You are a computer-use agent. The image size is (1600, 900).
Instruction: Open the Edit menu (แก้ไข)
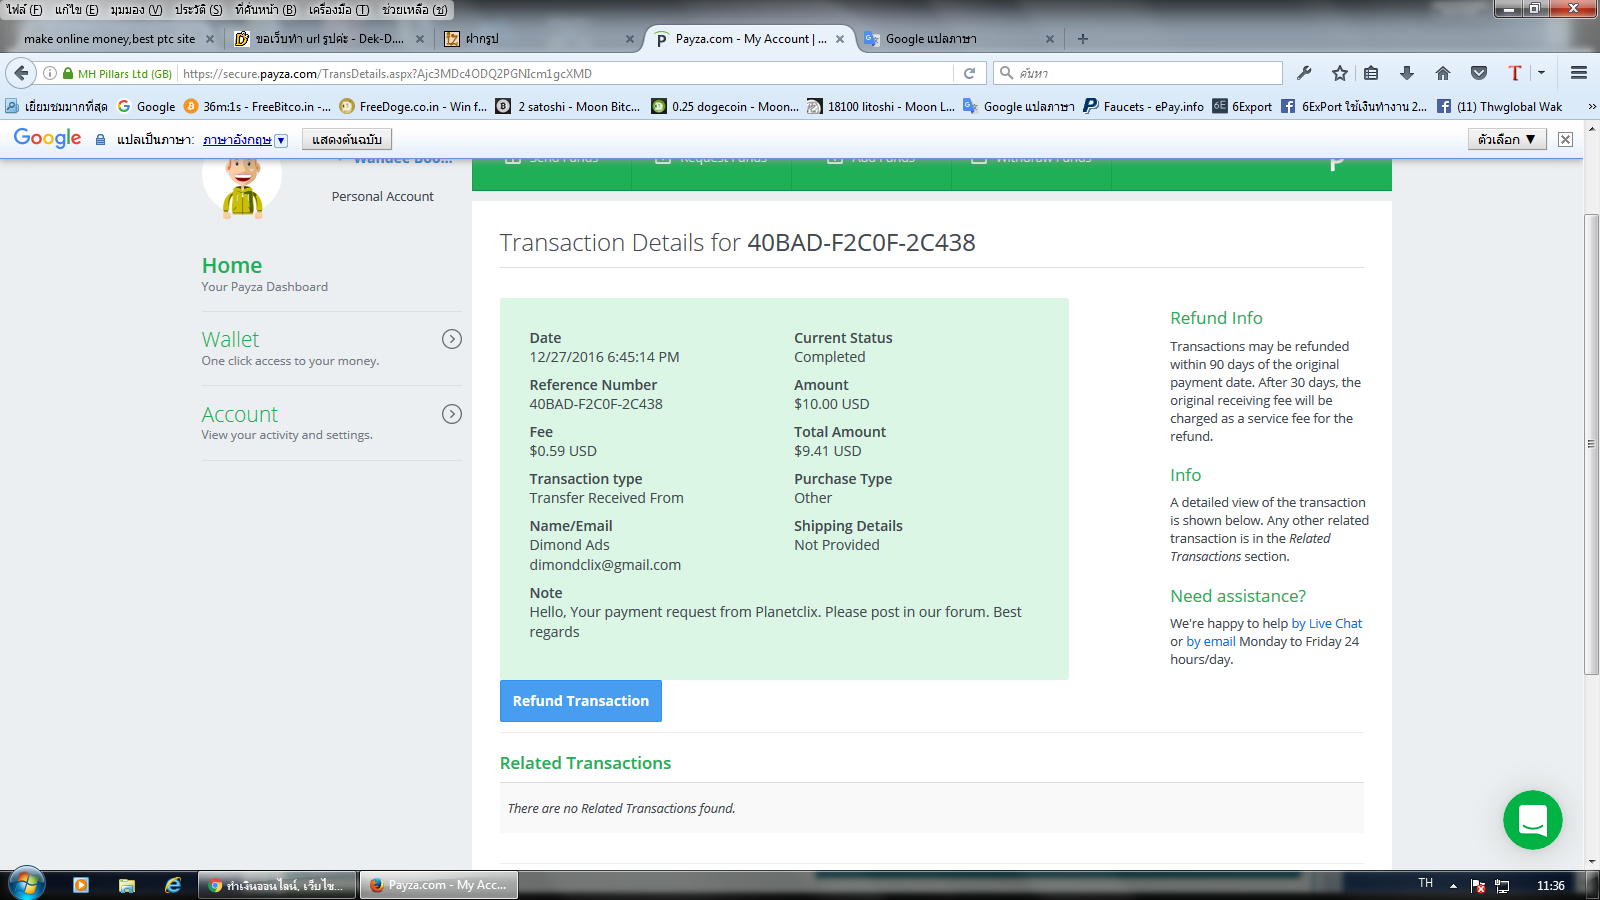tap(76, 10)
